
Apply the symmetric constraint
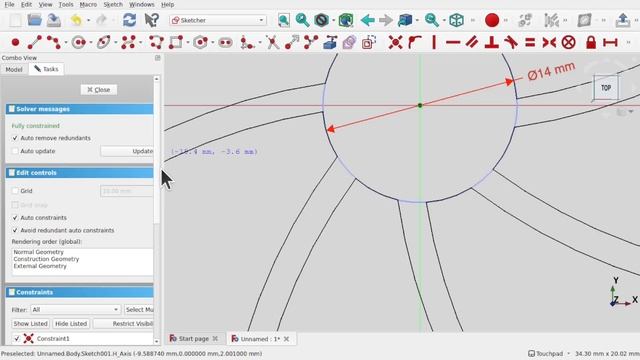coord(549,42)
